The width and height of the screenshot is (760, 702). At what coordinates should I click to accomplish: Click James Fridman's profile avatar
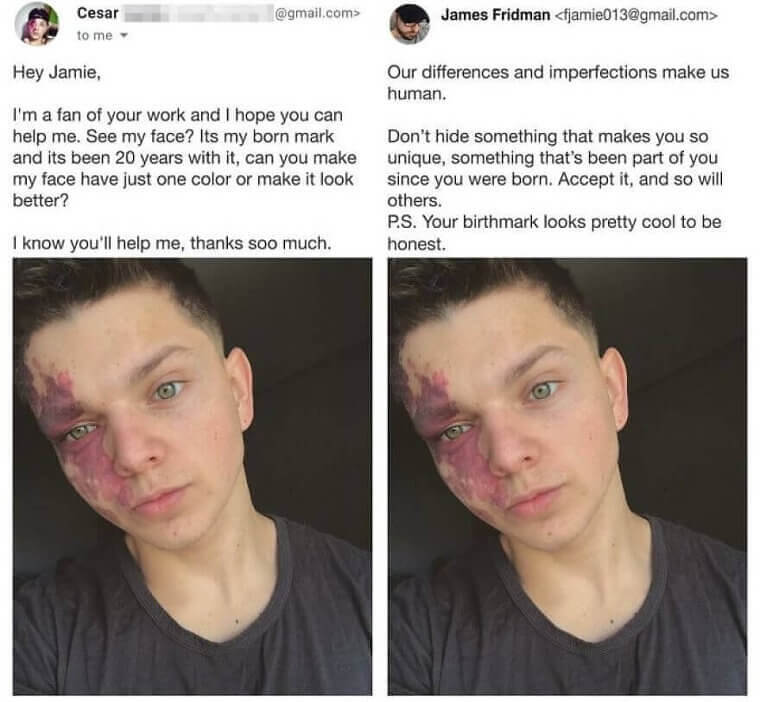tap(410, 24)
